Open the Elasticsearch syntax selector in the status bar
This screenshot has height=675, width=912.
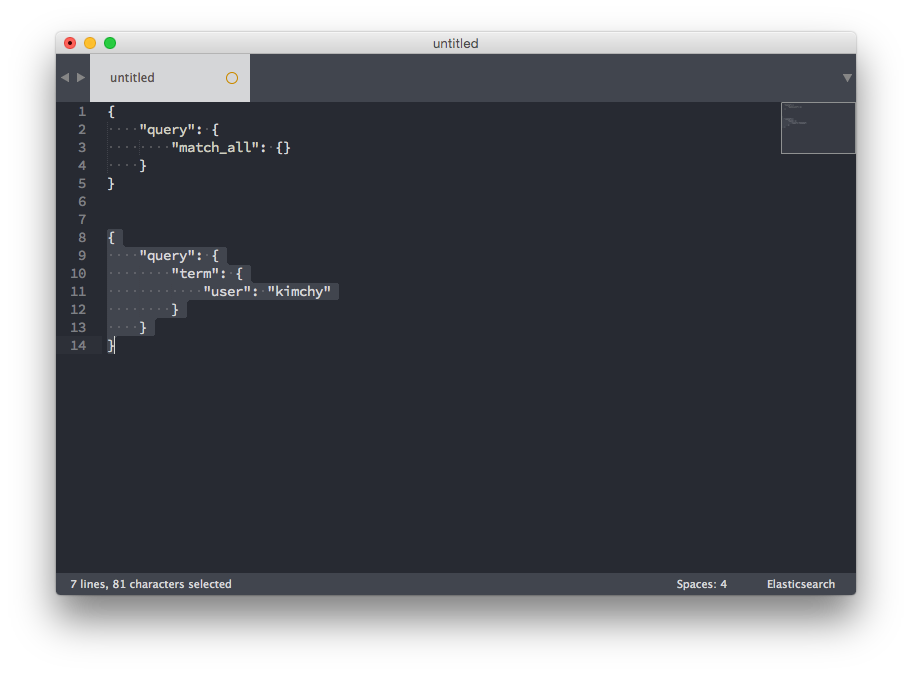[800, 583]
